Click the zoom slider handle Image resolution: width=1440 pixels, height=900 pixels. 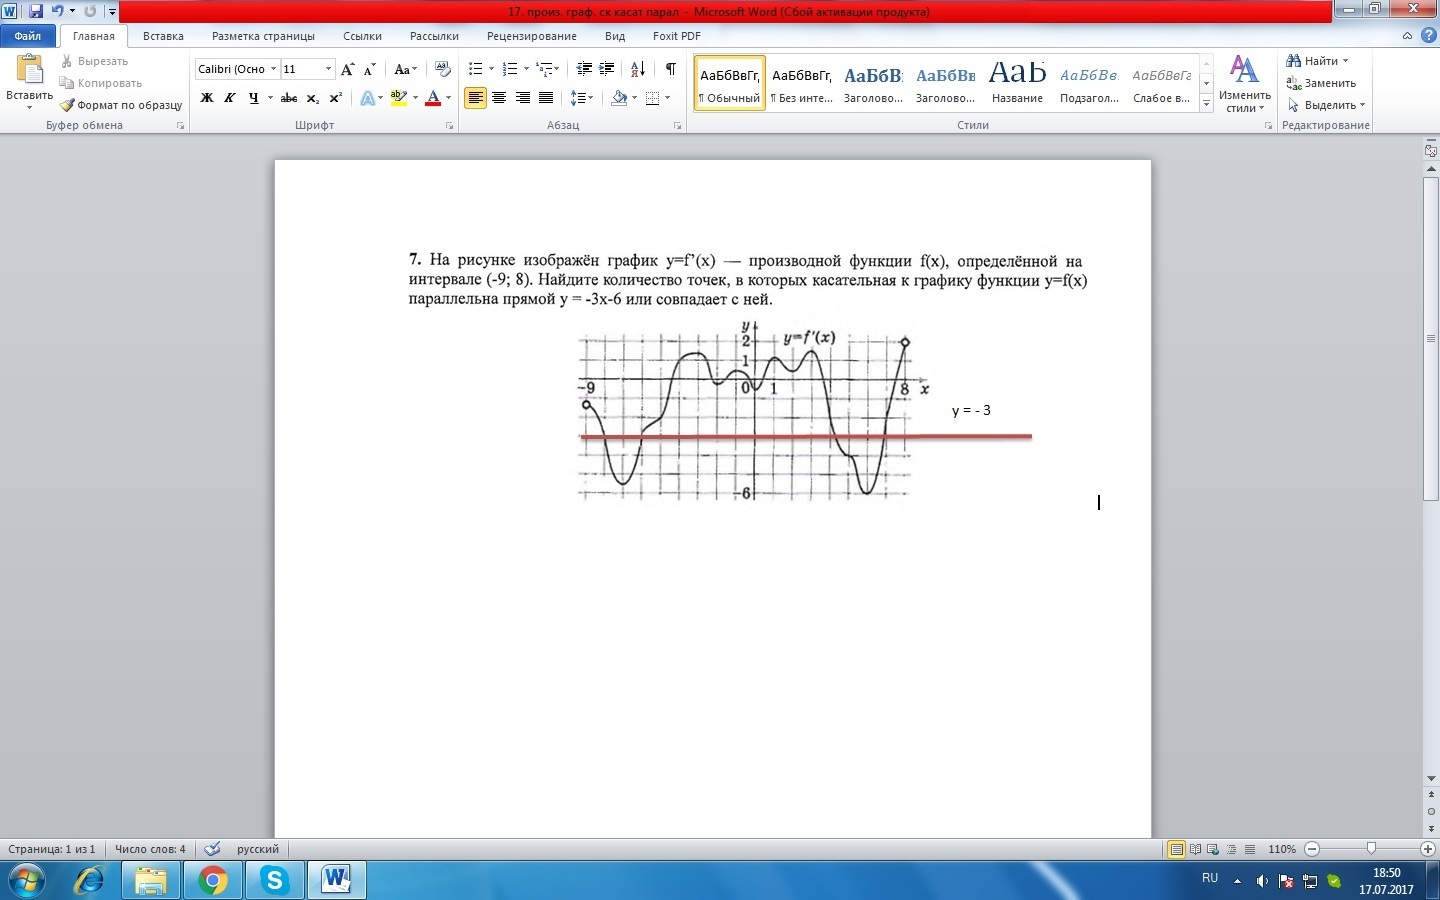point(1371,849)
